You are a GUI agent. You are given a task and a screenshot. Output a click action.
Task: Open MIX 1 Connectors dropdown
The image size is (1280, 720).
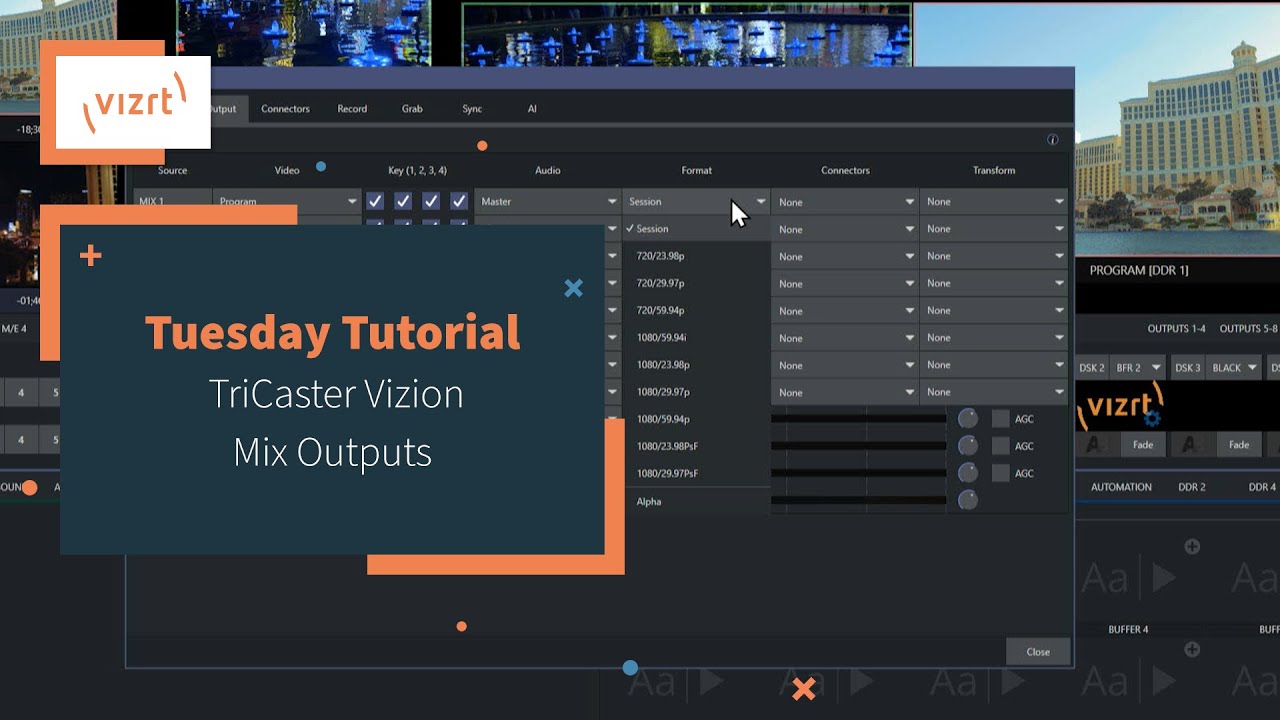[x=845, y=201]
